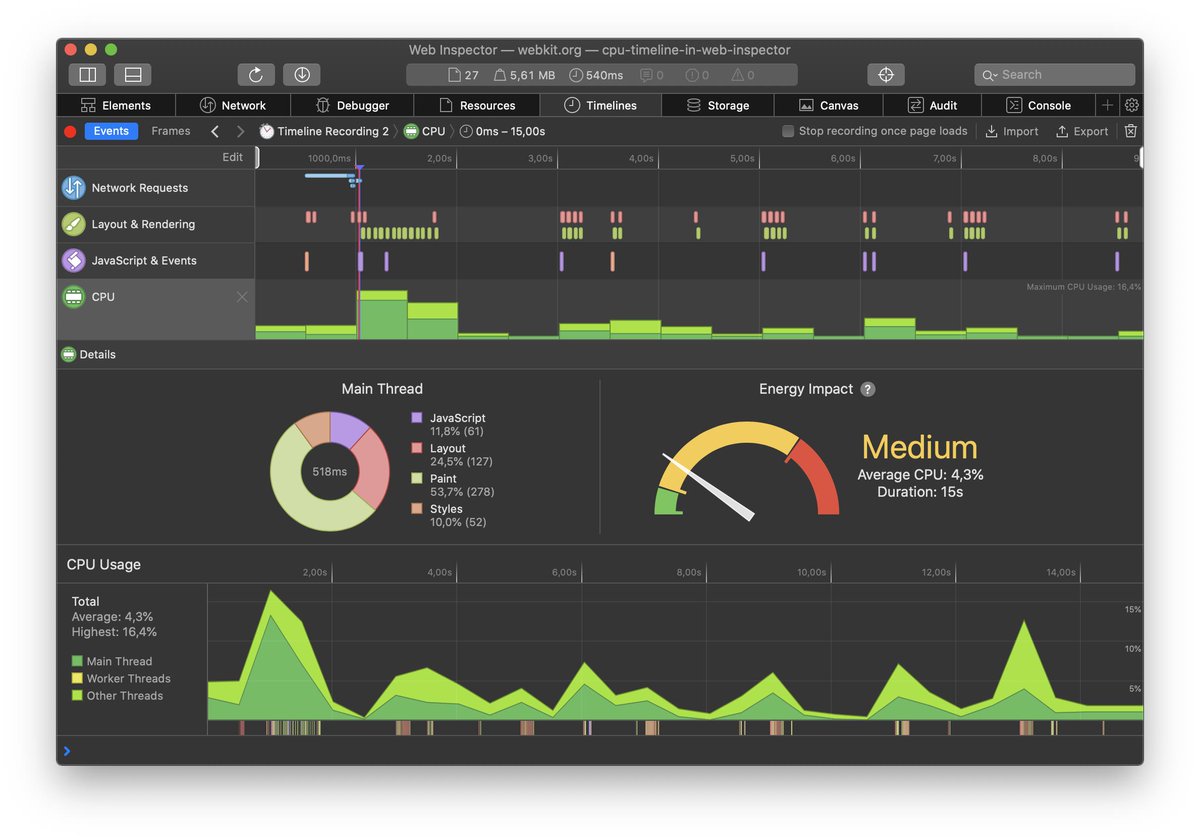Start element selection with the crosshair button
The height and width of the screenshot is (840, 1200).
pos(885,74)
